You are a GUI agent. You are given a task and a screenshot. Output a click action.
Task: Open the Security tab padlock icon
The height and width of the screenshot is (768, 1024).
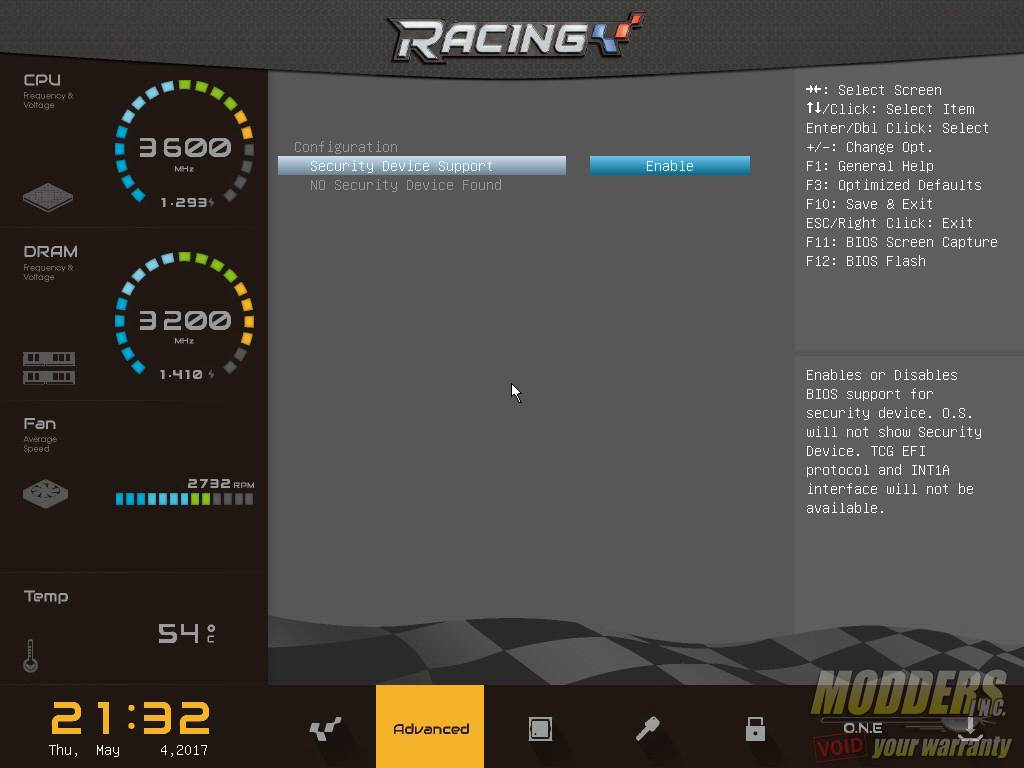click(x=755, y=728)
